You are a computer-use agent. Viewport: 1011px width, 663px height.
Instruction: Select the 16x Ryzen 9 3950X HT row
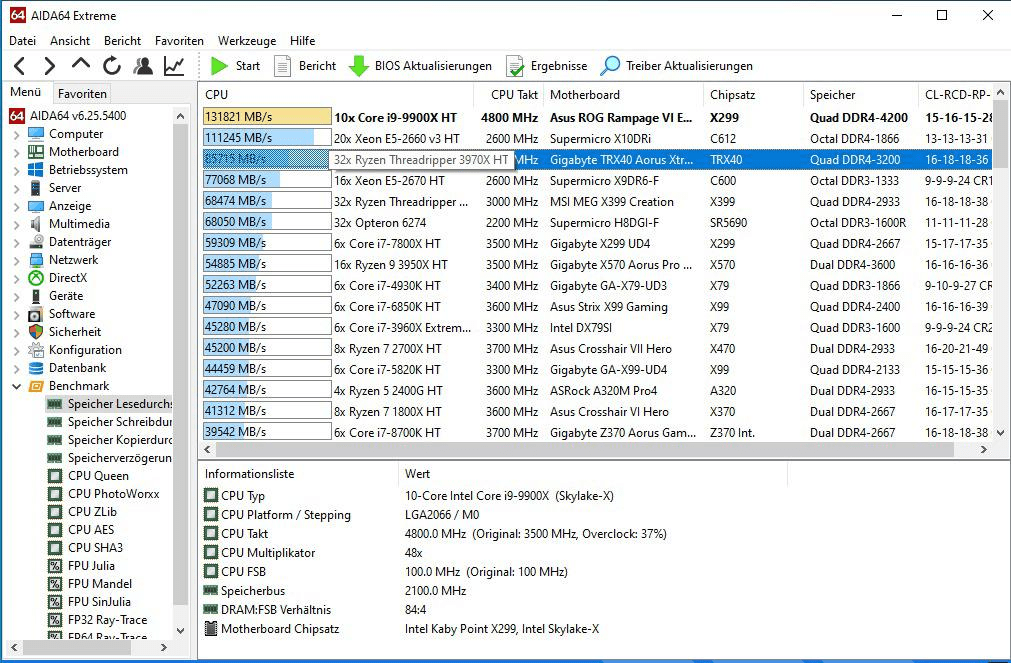pyautogui.click(x=597, y=264)
